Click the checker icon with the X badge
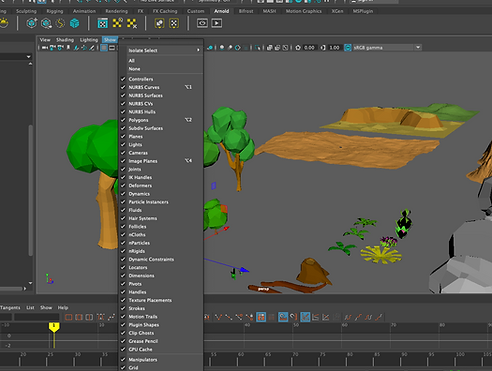 132,23
